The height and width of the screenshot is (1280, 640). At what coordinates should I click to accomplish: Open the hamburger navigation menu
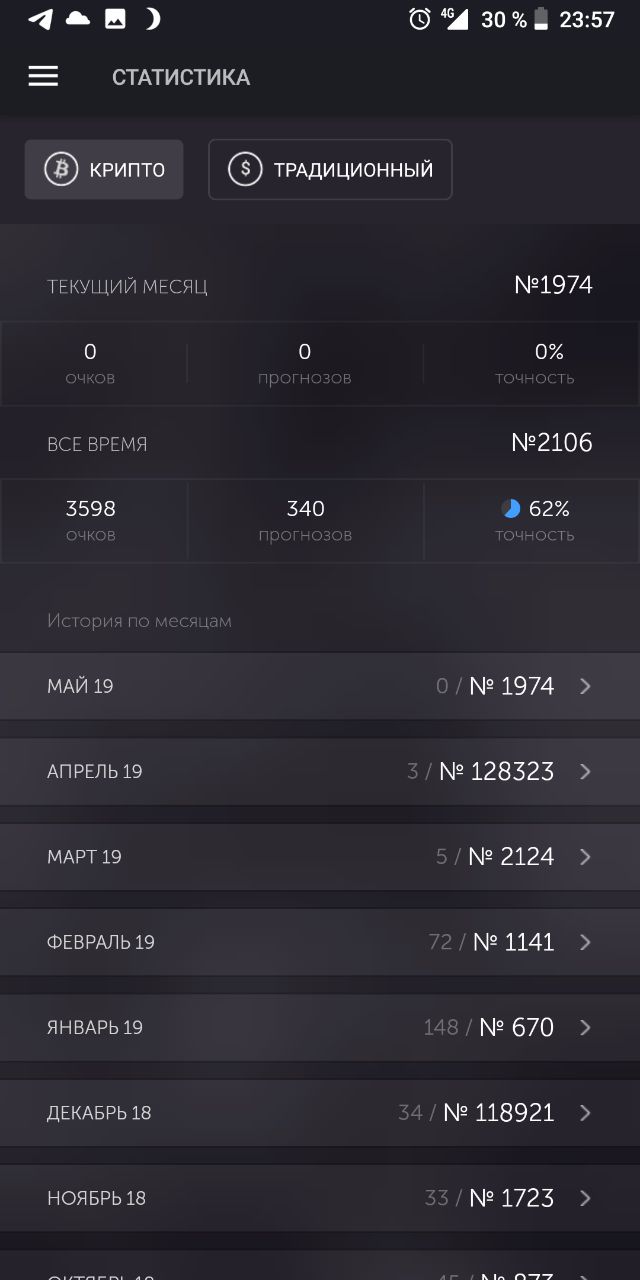[43, 77]
